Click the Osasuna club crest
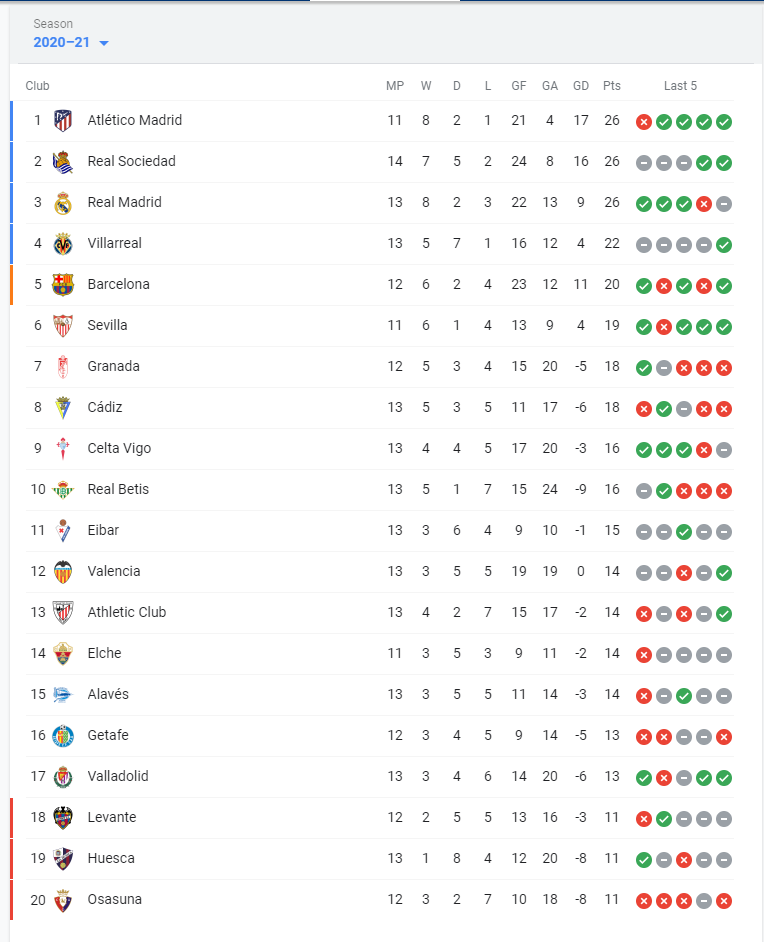 coord(63,900)
